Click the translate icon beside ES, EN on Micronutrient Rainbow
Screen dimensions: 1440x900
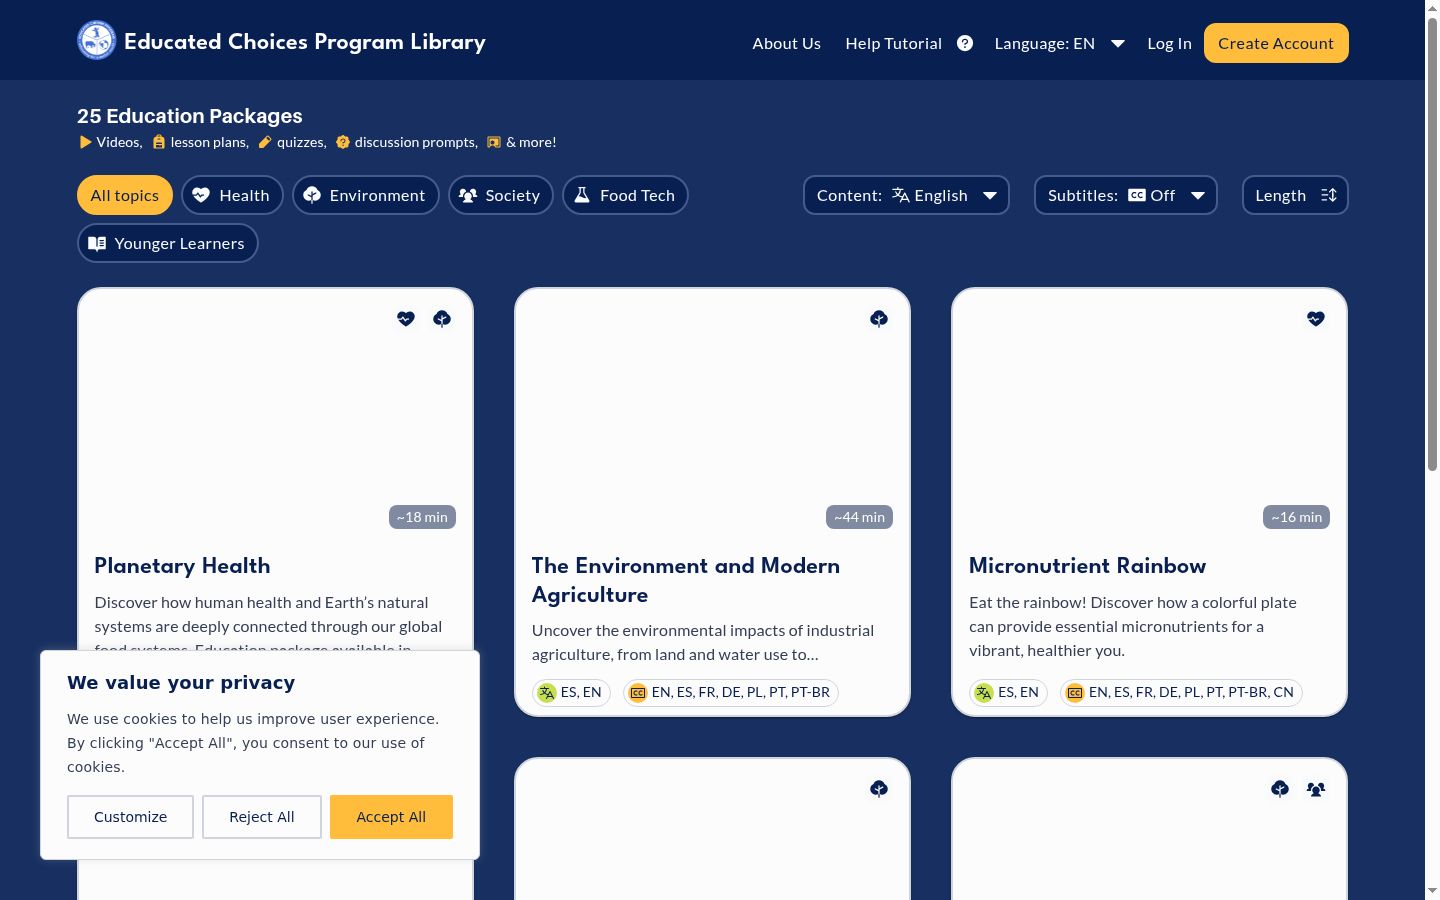tap(984, 693)
